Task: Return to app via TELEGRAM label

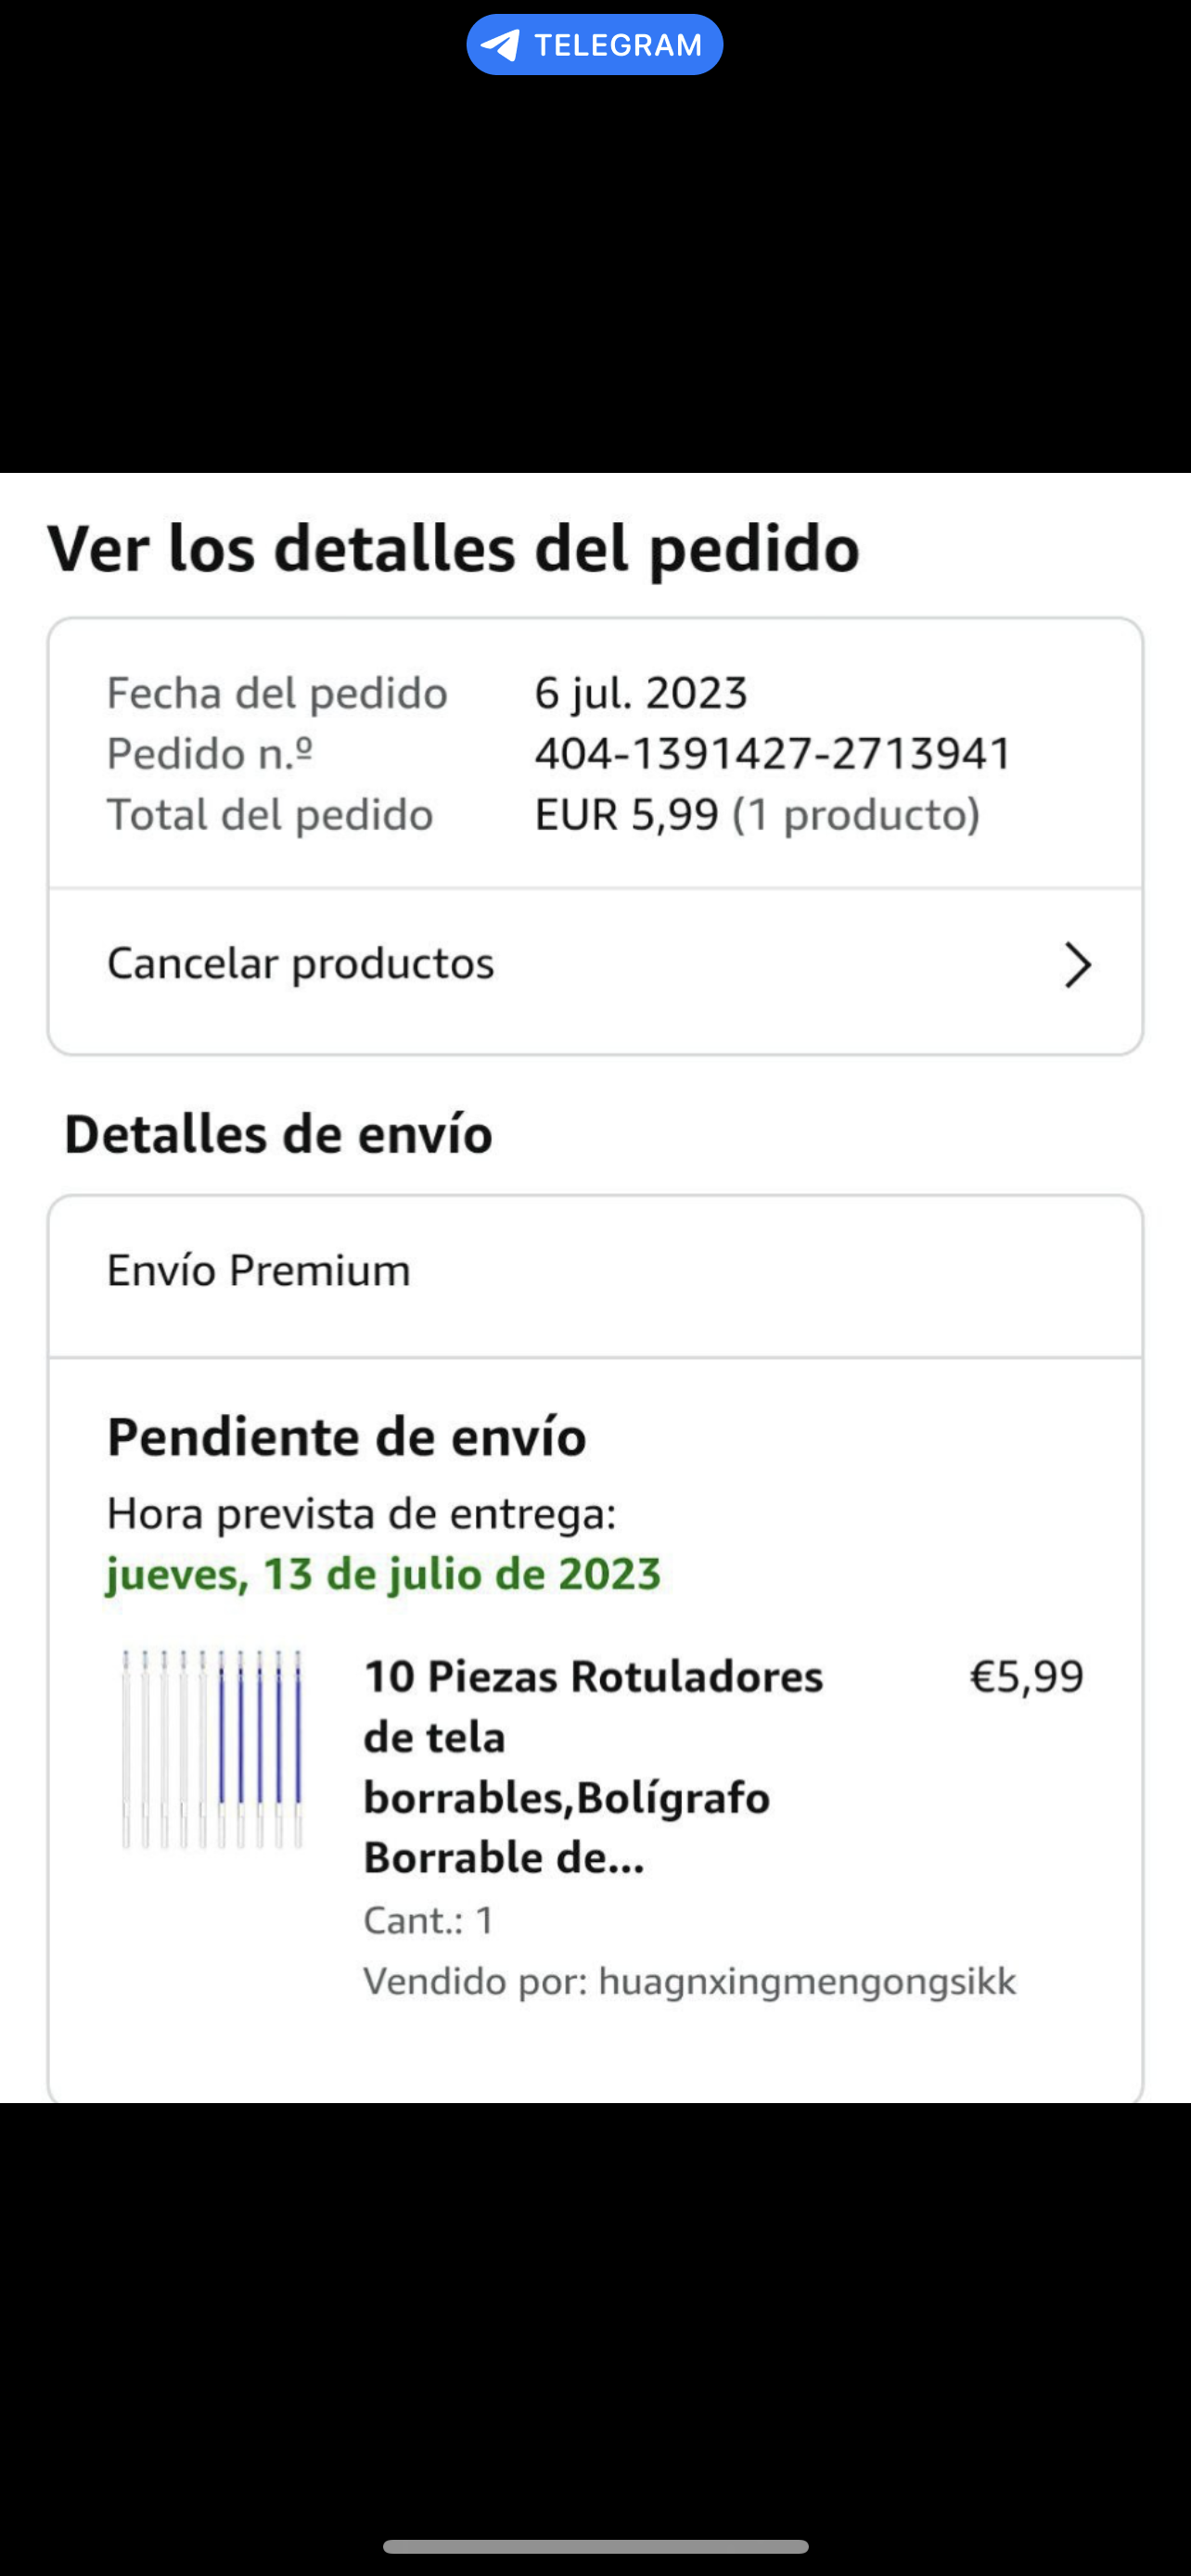Action: click(x=617, y=45)
